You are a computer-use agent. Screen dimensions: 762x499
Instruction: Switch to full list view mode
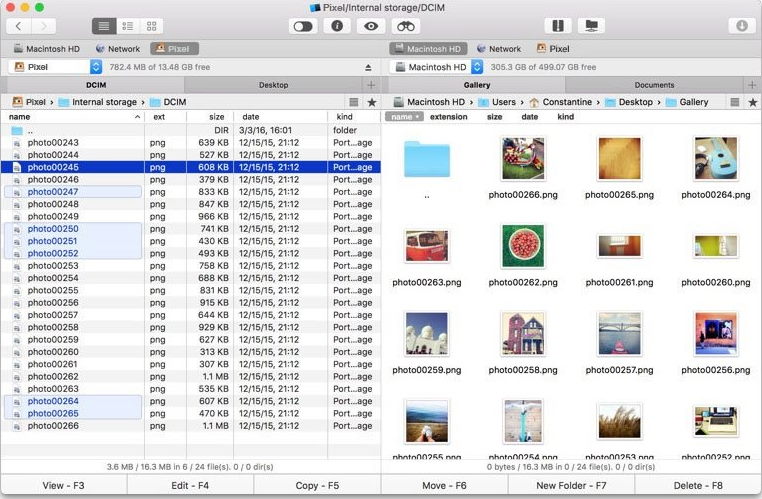[x=104, y=26]
